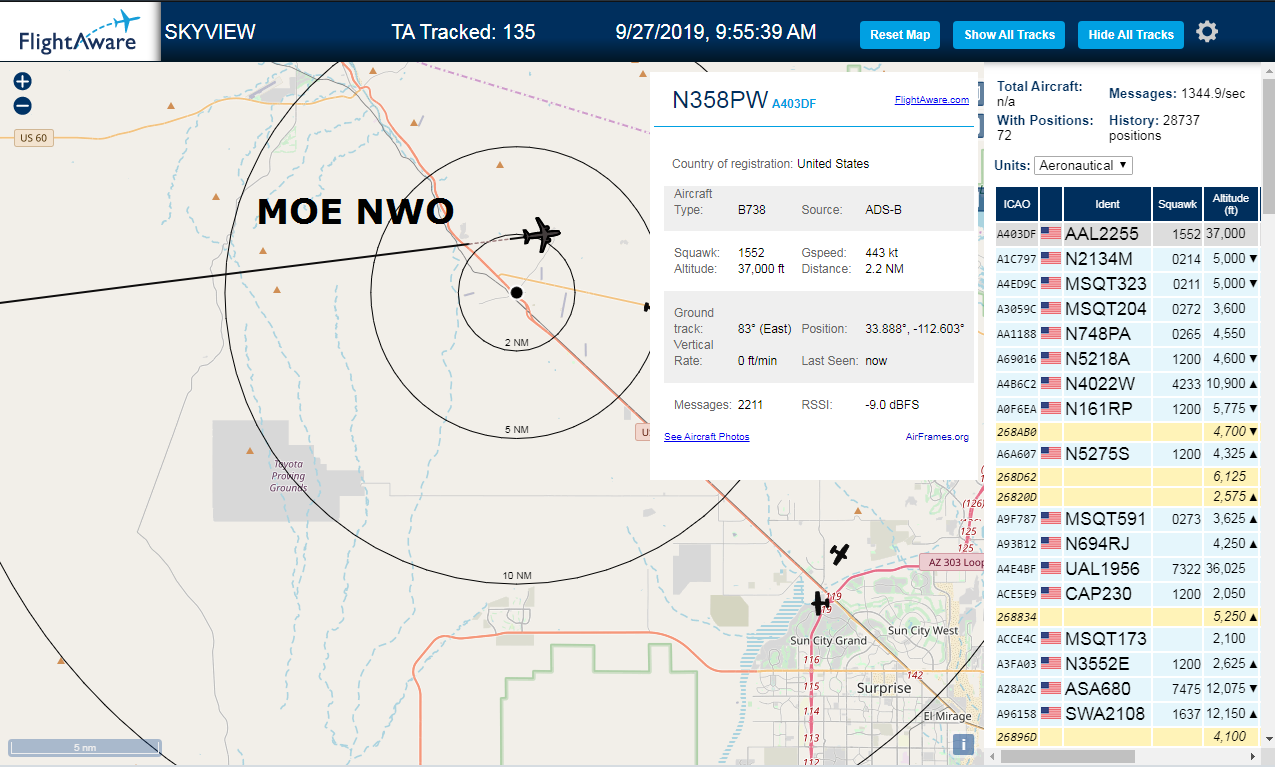Open settings via the gear icon
The height and width of the screenshot is (767, 1275).
1207,32
